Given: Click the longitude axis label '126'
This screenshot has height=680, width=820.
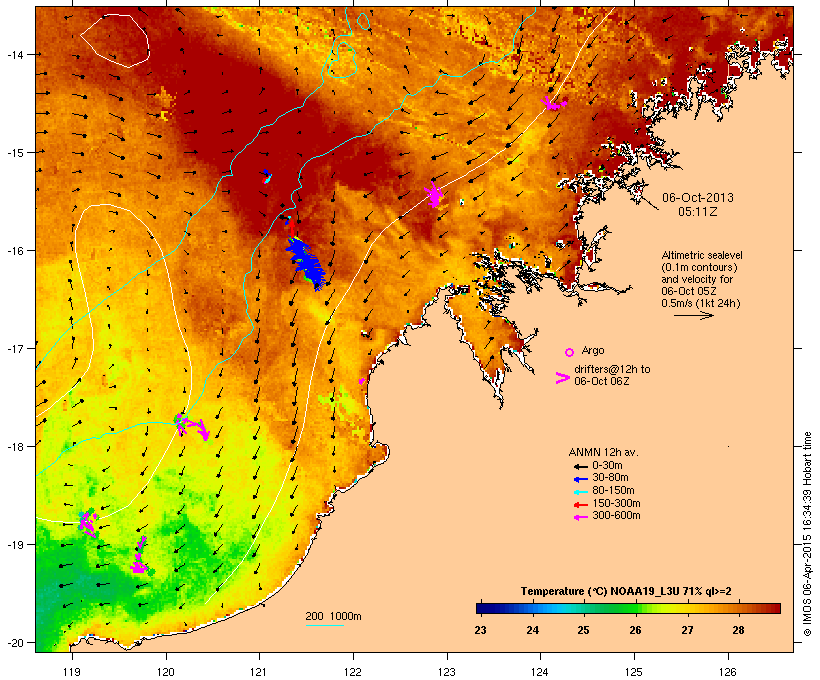Looking at the screenshot, I should [x=727, y=672].
